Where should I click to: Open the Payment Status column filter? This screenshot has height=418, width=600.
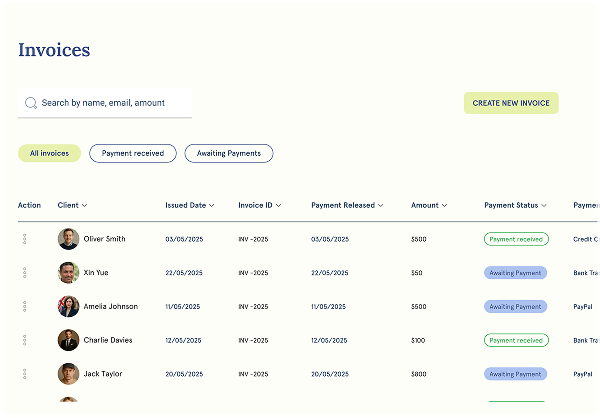[x=517, y=205]
